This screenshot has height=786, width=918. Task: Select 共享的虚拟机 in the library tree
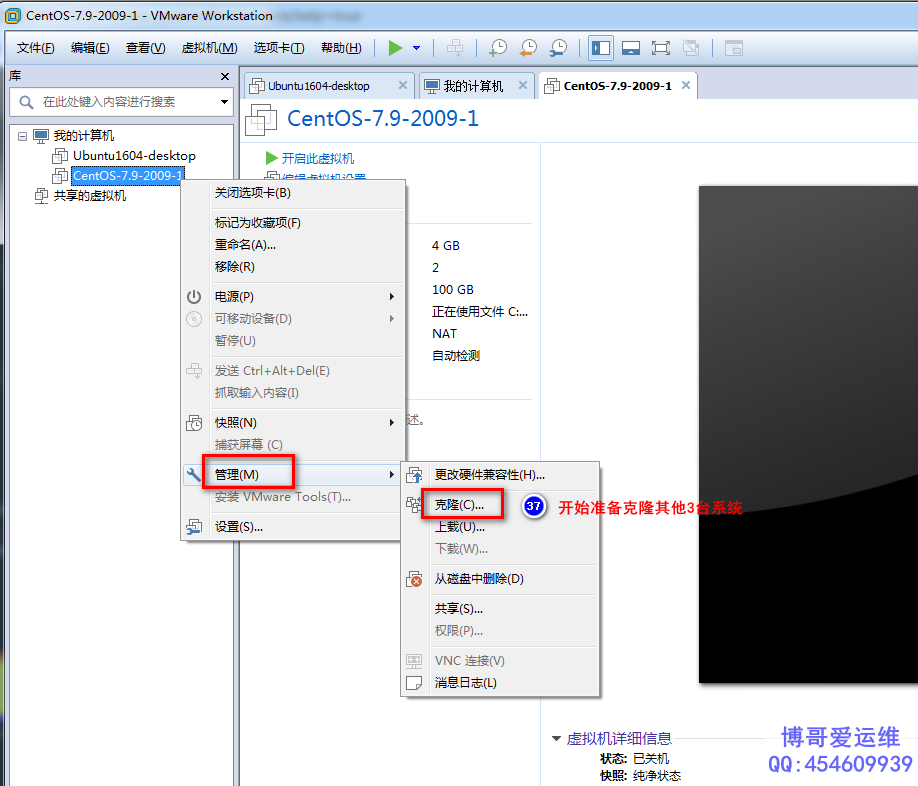pos(90,195)
